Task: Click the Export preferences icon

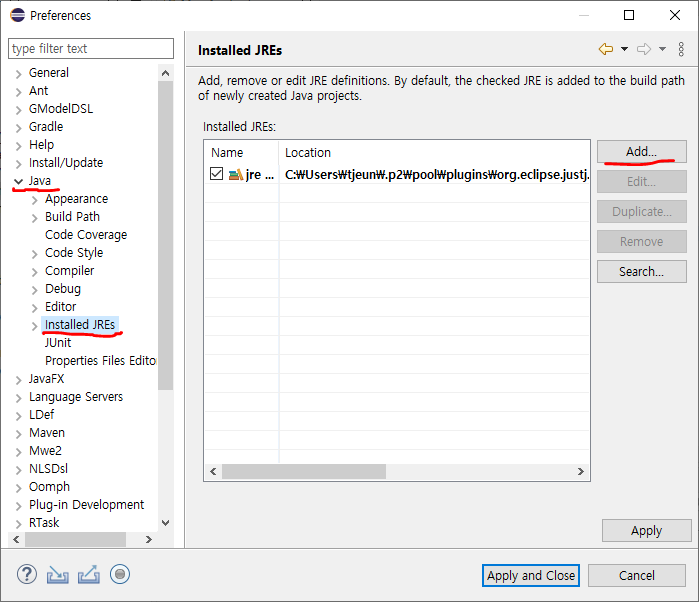Action: pos(88,574)
